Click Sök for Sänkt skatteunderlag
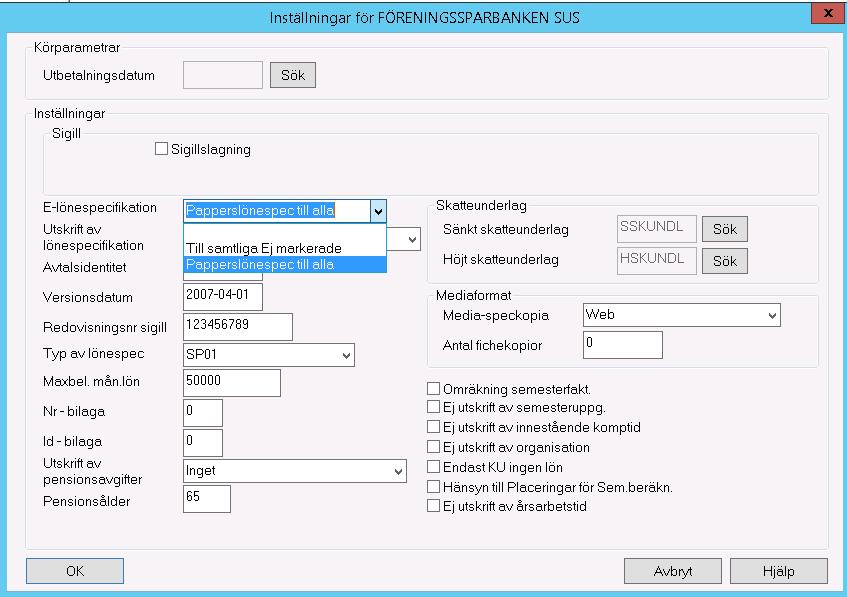This screenshot has height=597, width=847. pyautogui.click(x=725, y=229)
